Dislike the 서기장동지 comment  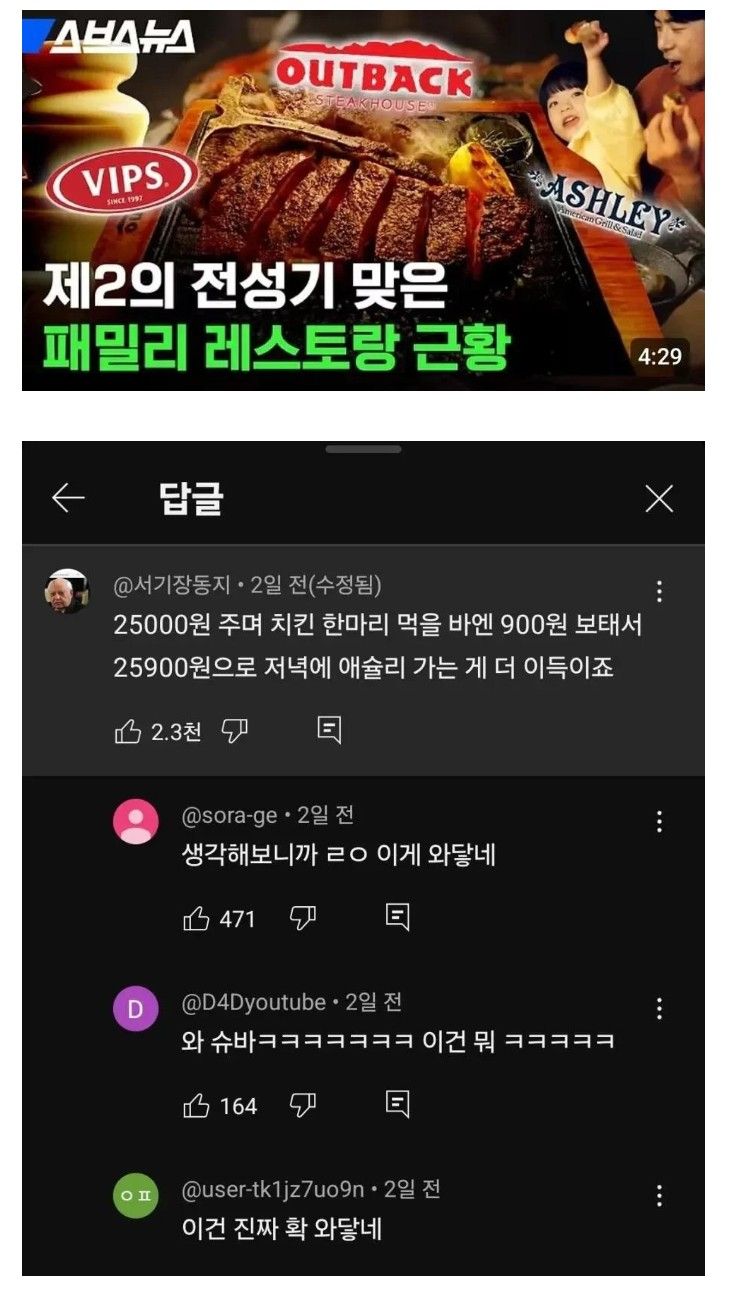point(234,732)
